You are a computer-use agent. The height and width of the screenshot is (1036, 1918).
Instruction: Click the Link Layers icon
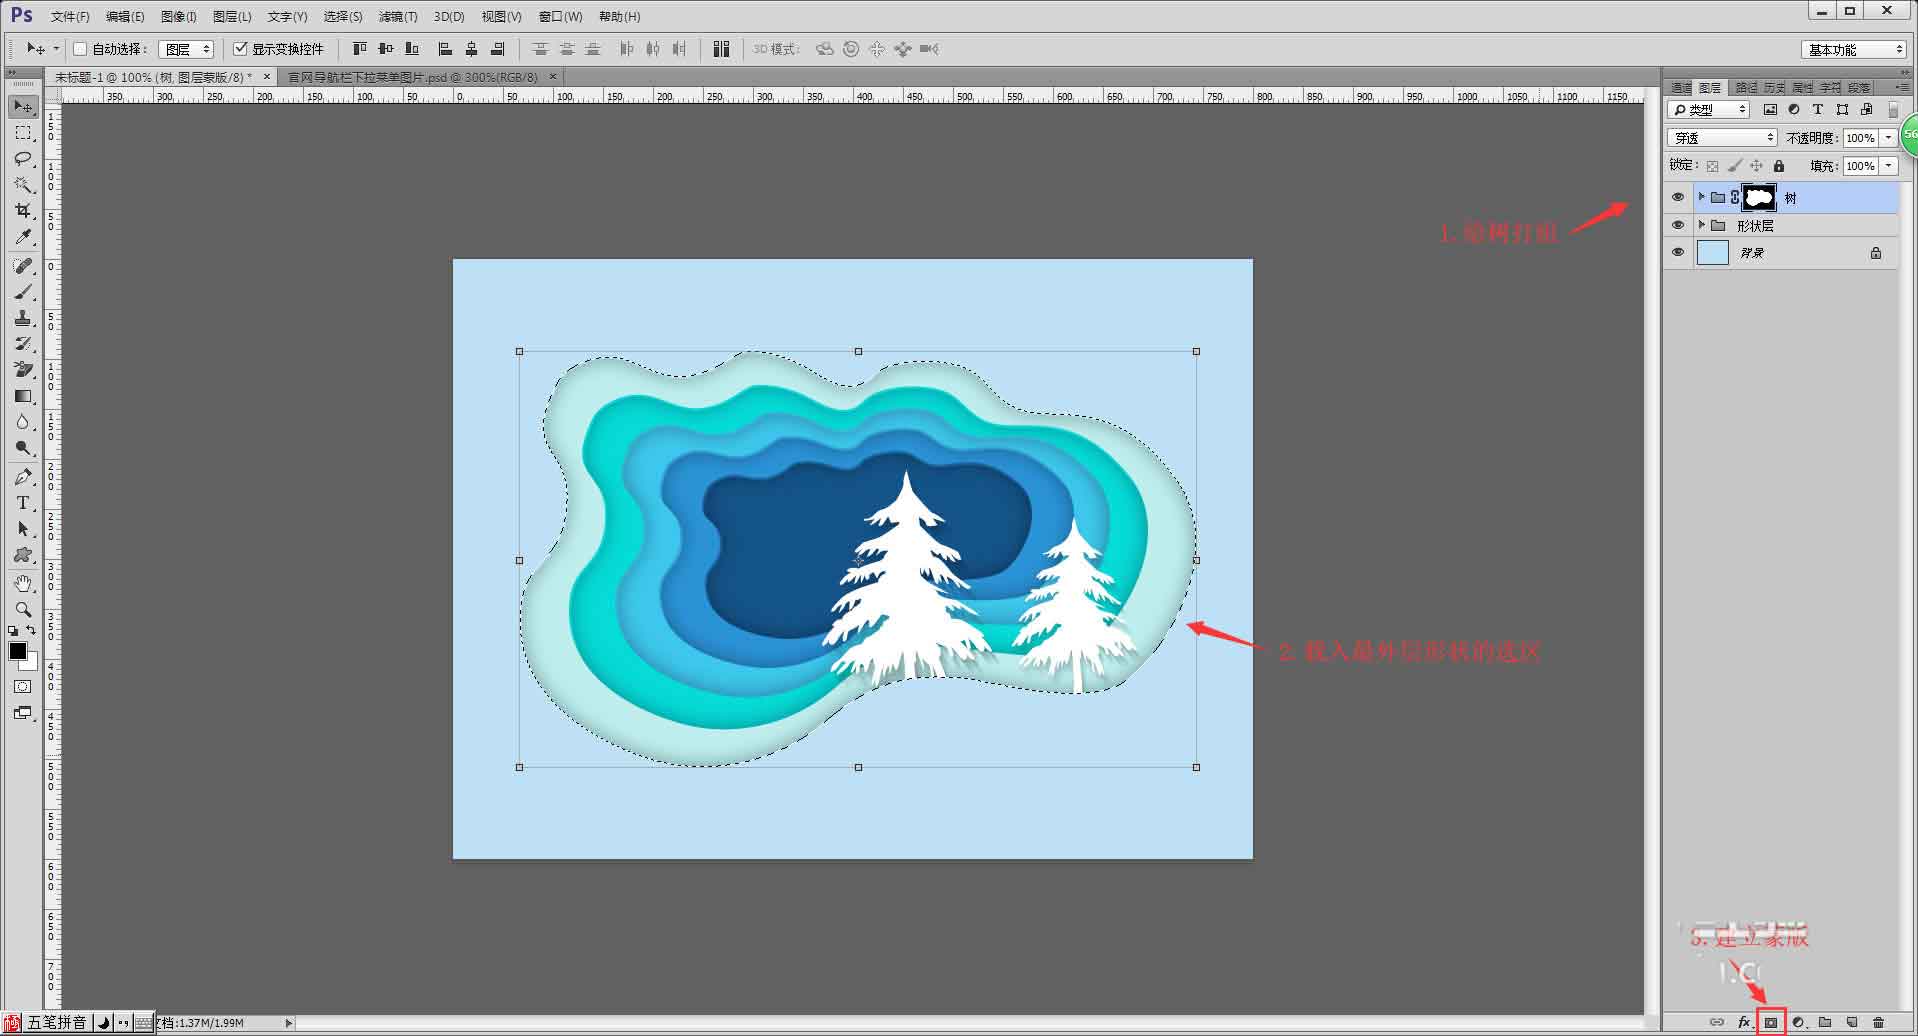point(1717,1022)
